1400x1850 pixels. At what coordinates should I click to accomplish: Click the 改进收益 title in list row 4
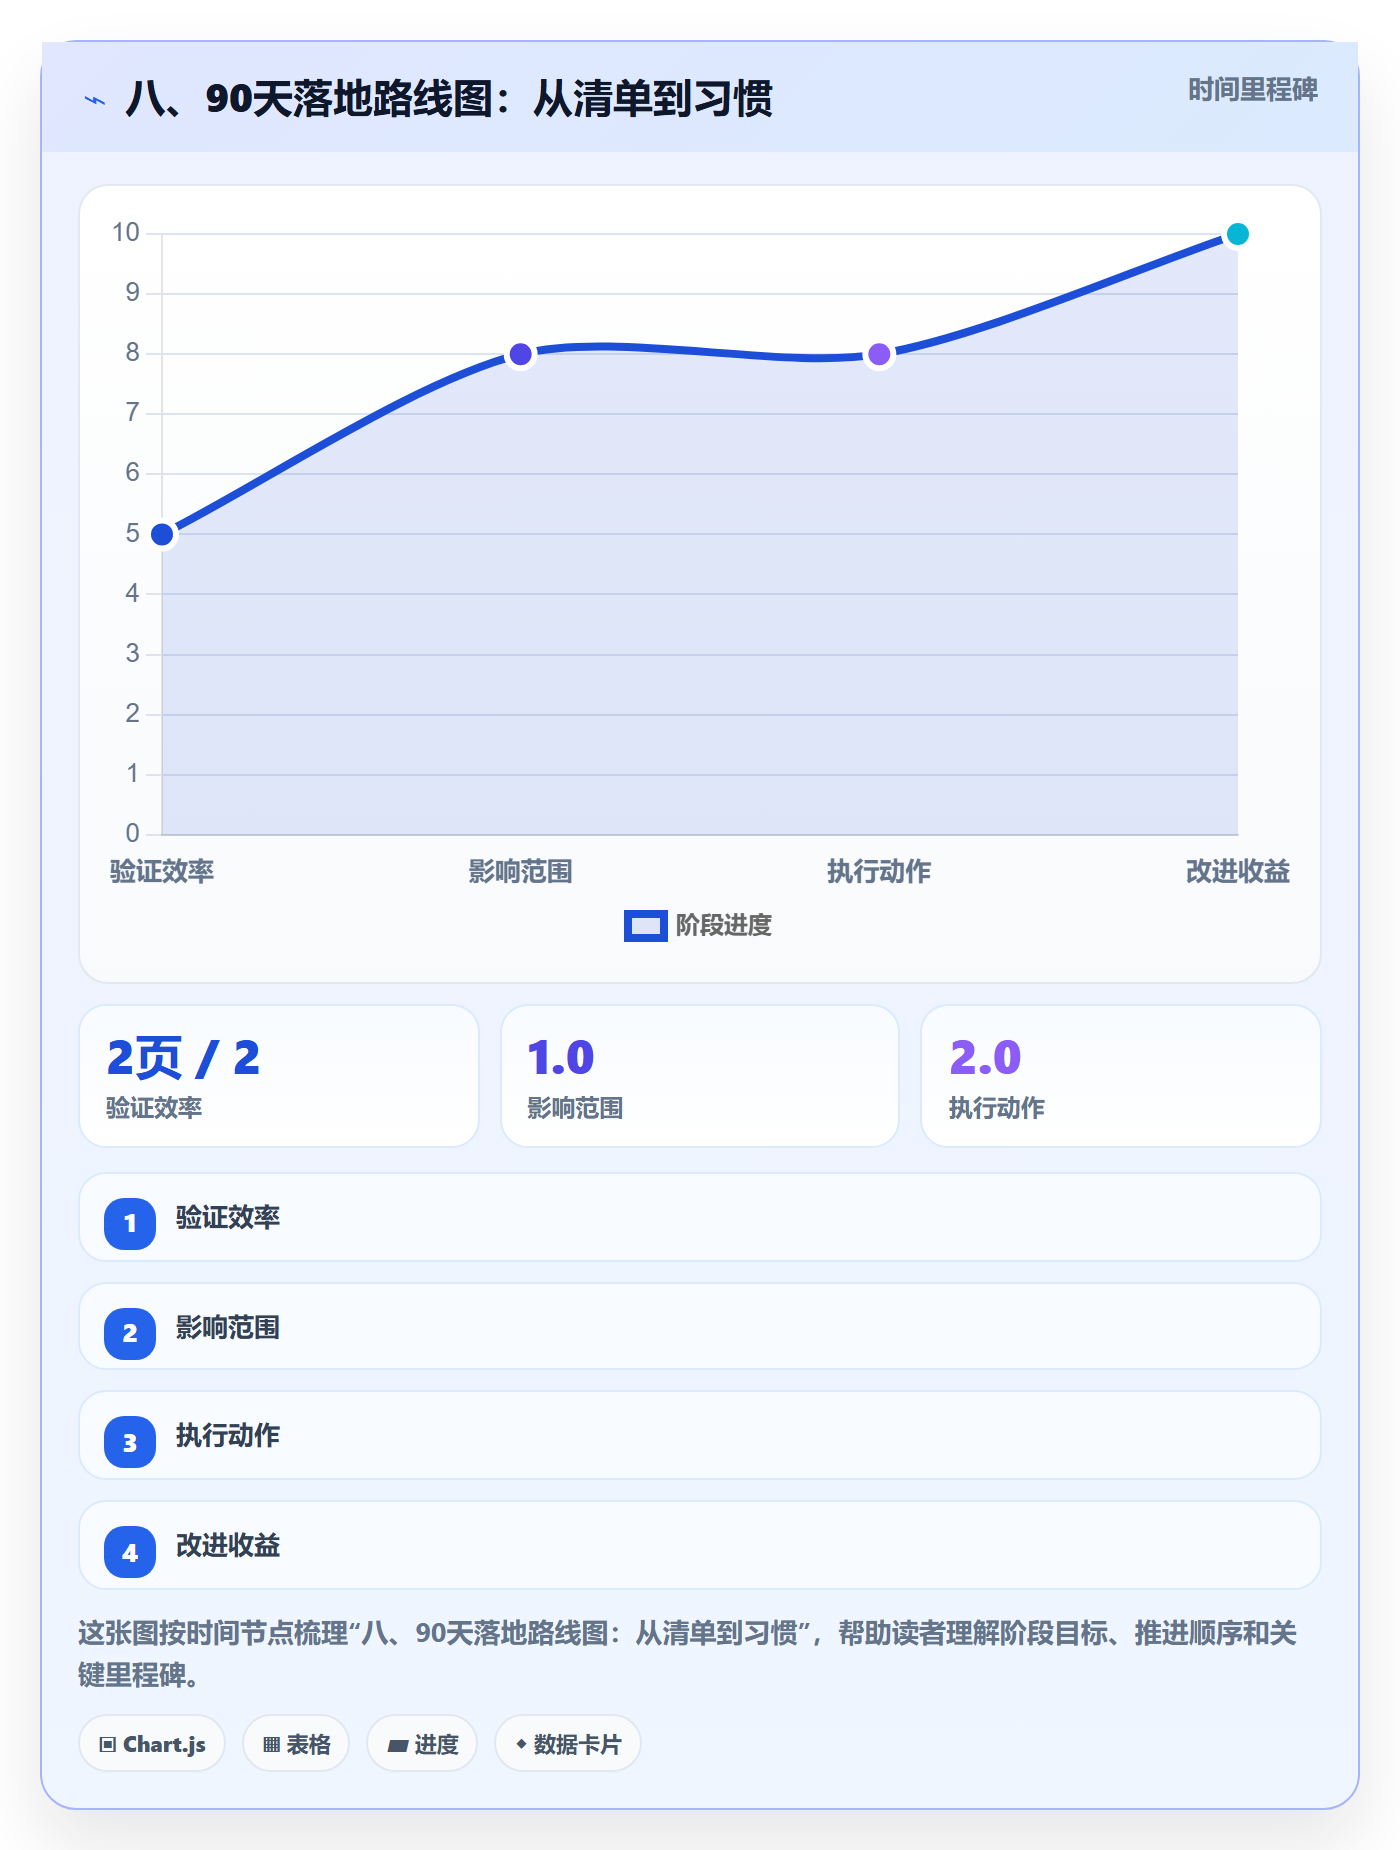click(x=228, y=1546)
